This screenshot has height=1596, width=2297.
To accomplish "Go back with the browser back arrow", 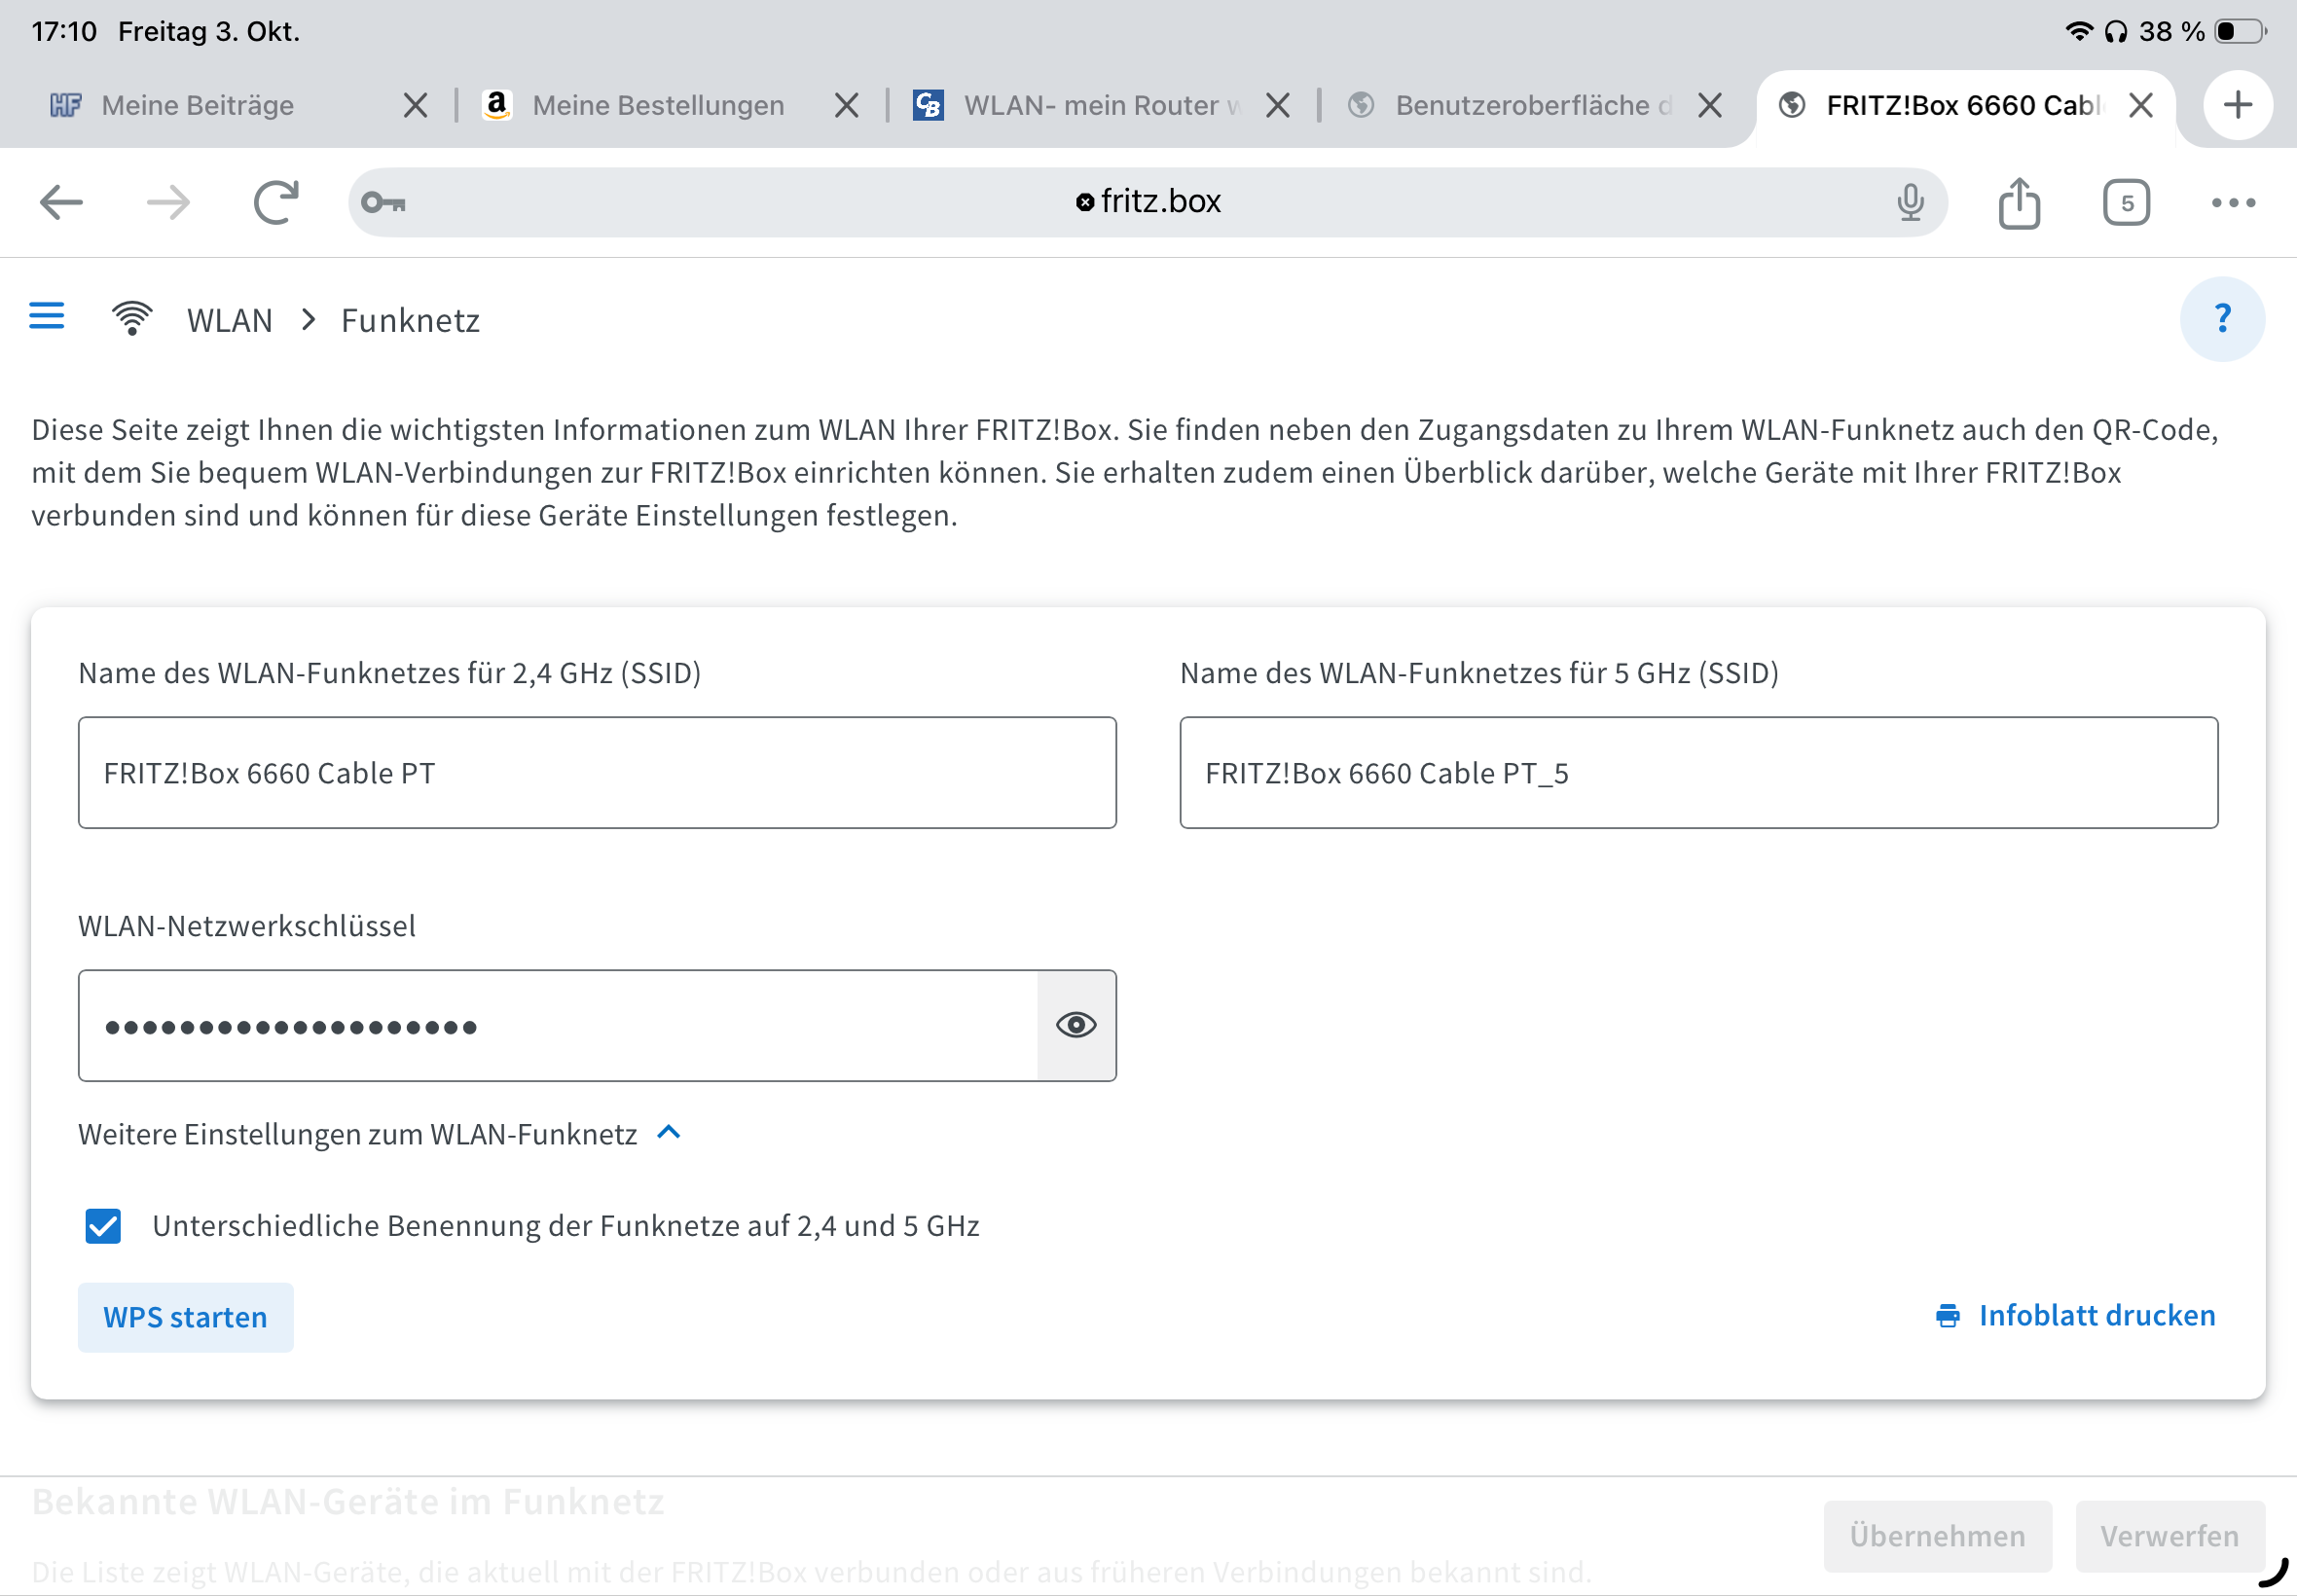I will pyautogui.click(x=61, y=203).
